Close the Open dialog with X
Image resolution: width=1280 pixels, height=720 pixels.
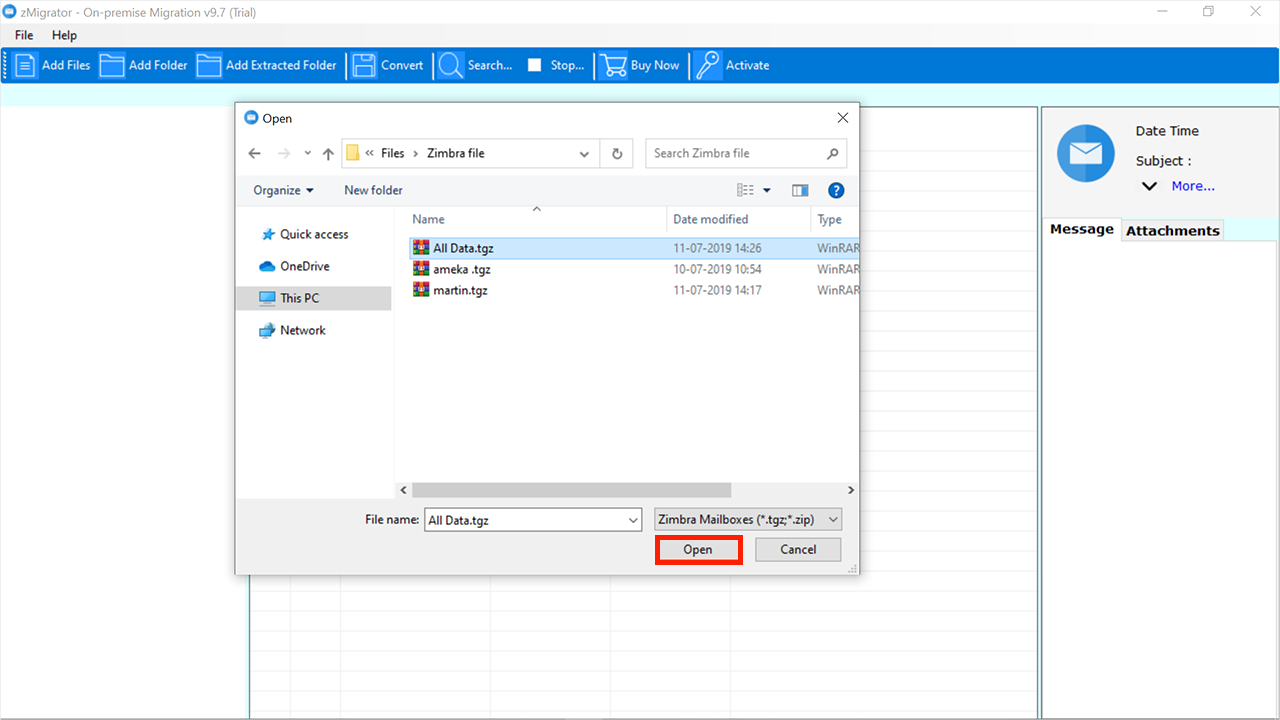point(842,118)
